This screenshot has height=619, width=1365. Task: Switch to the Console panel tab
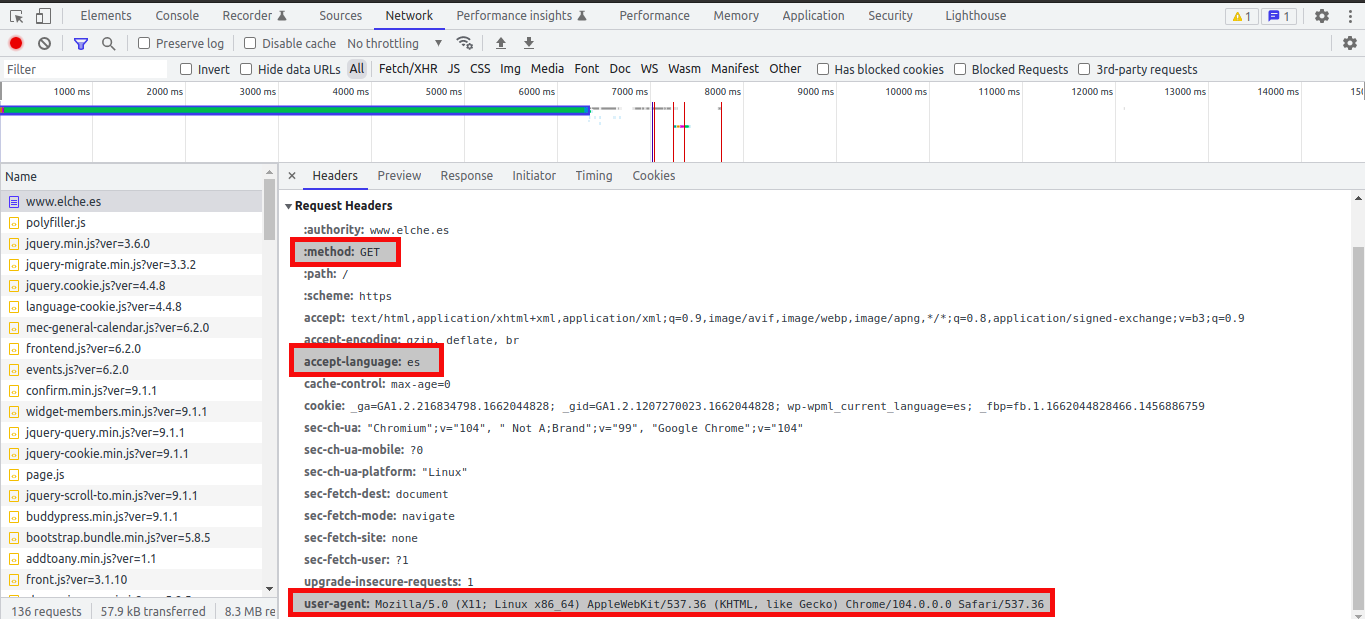(x=177, y=16)
